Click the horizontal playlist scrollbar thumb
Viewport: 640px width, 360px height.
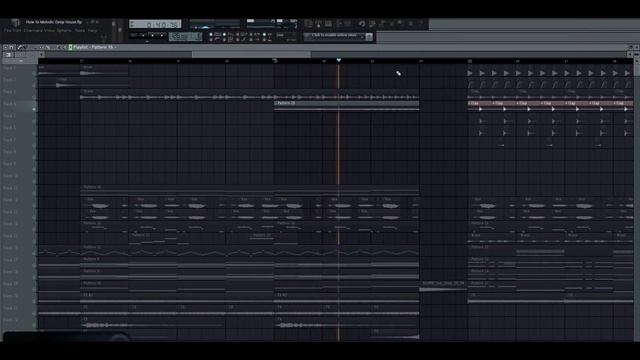click(x=251, y=54)
